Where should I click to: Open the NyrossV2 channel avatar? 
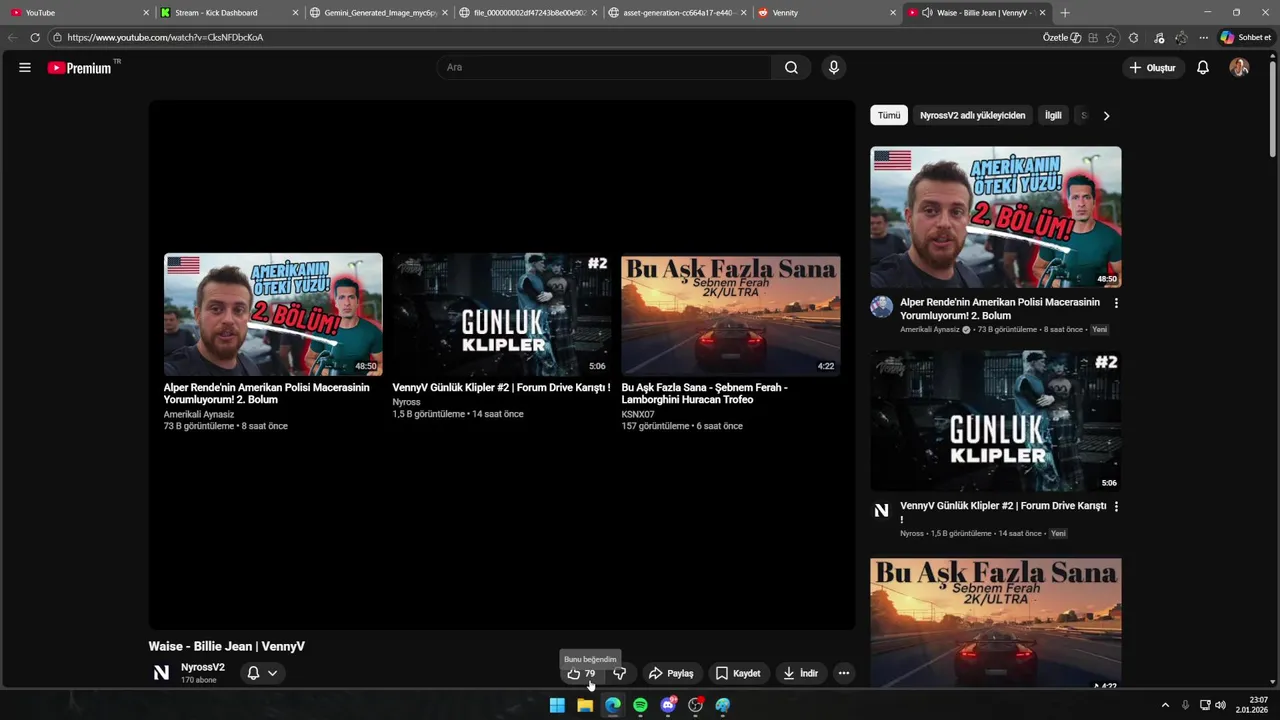click(x=161, y=673)
